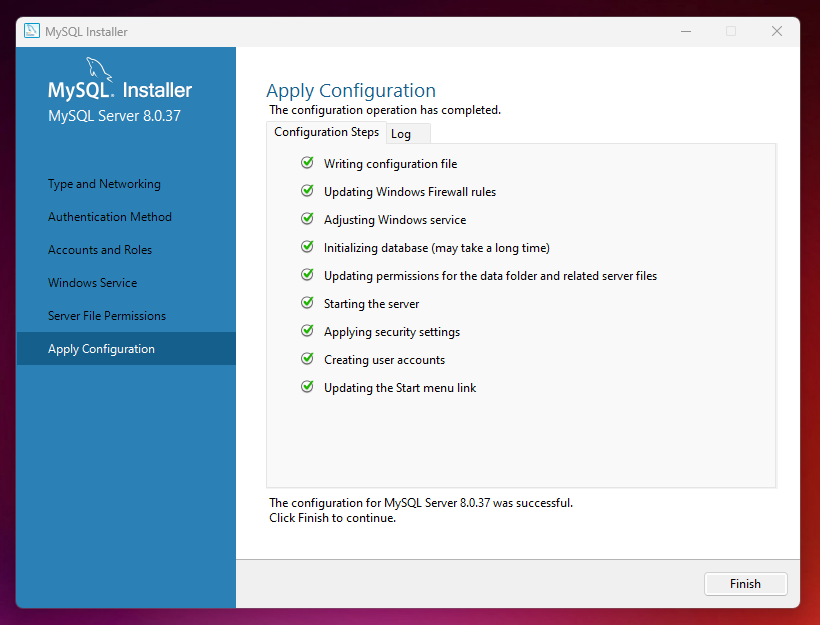Select Apply Configuration sidebar step
This screenshot has height=625, width=820.
click(x=126, y=349)
